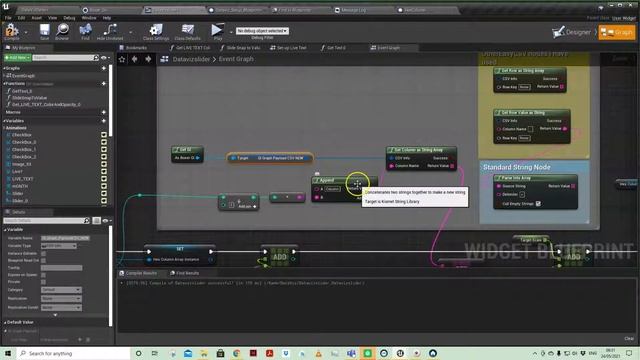Select EventGraph in My Blueprint
This screenshot has width=640, height=360.
click(x=22, y=76)
